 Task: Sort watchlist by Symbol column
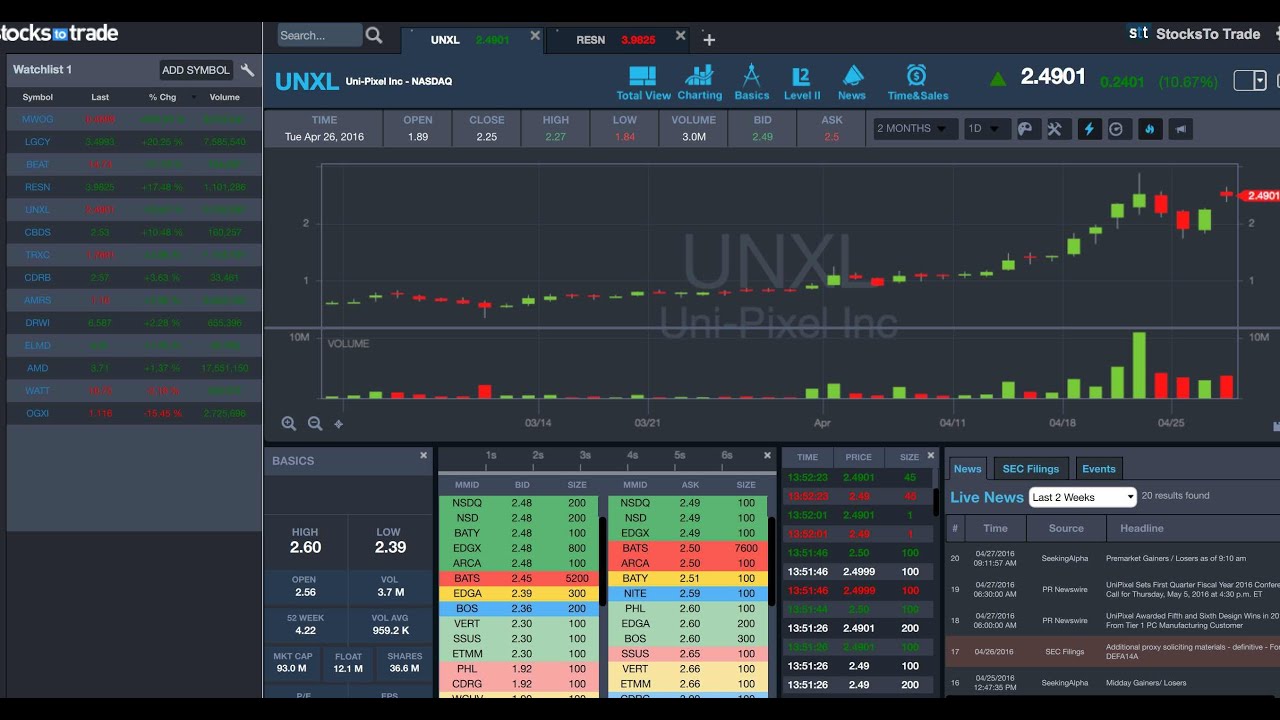point(38,97)
